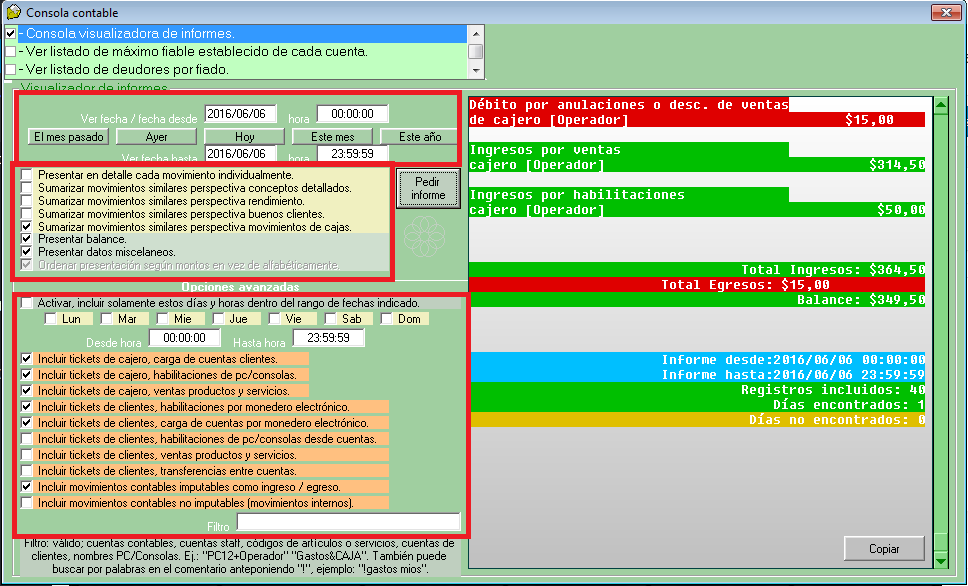This screenshot has height=586, width=968.
Task: Click the 'Ingresos por habilitaciones' report row
Action: coord(697,203)
